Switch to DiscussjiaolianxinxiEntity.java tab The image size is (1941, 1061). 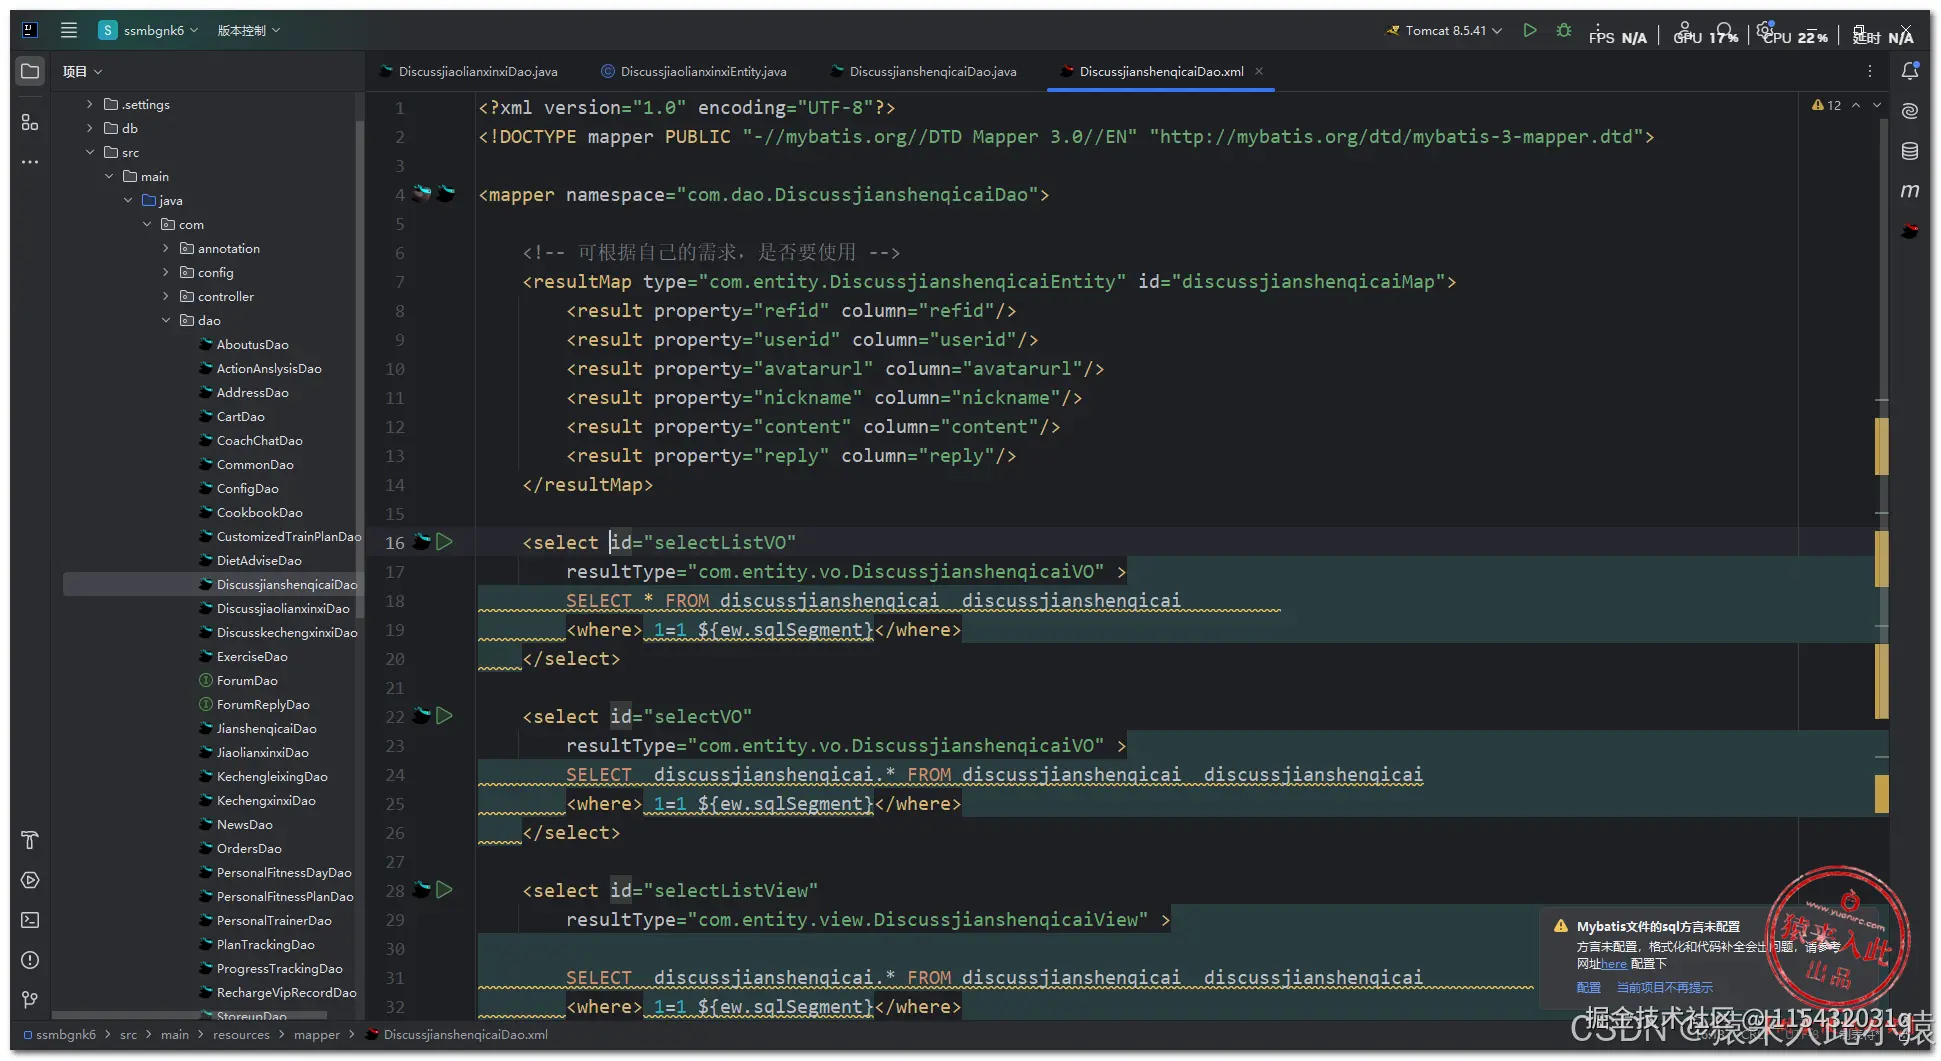point(694,71)
